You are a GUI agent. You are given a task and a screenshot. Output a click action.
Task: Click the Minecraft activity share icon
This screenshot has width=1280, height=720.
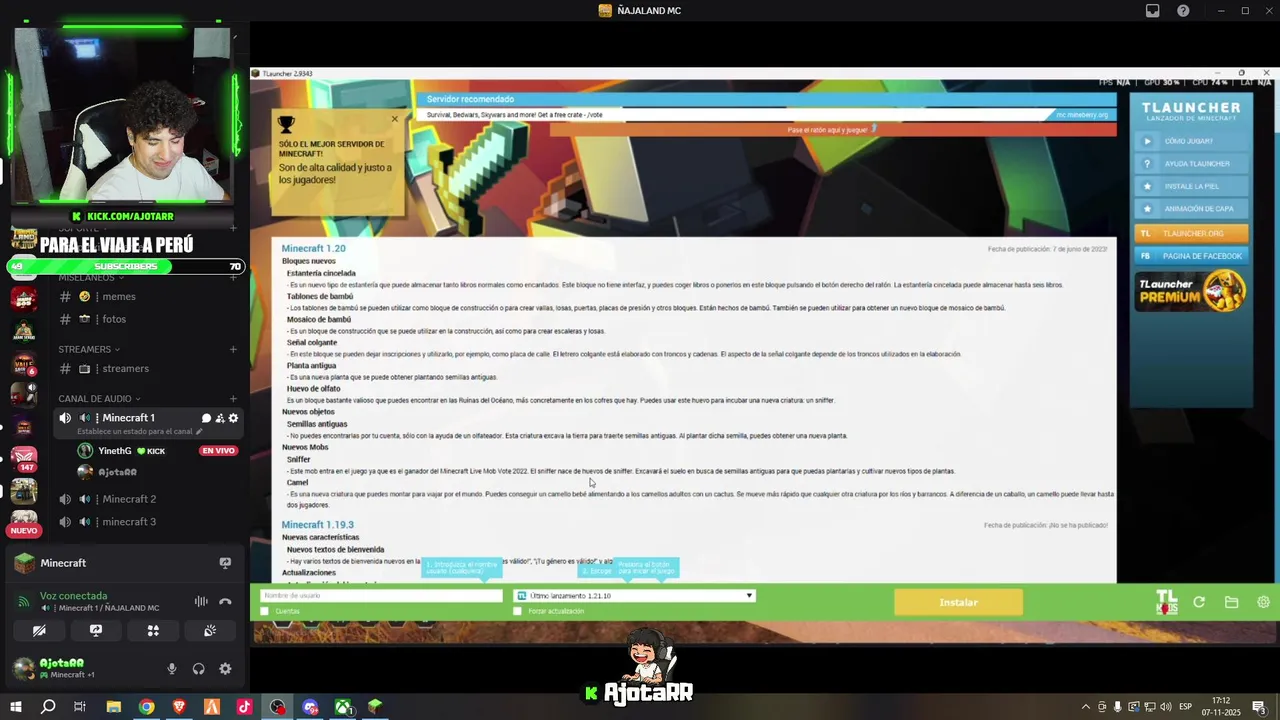(225, 563)
